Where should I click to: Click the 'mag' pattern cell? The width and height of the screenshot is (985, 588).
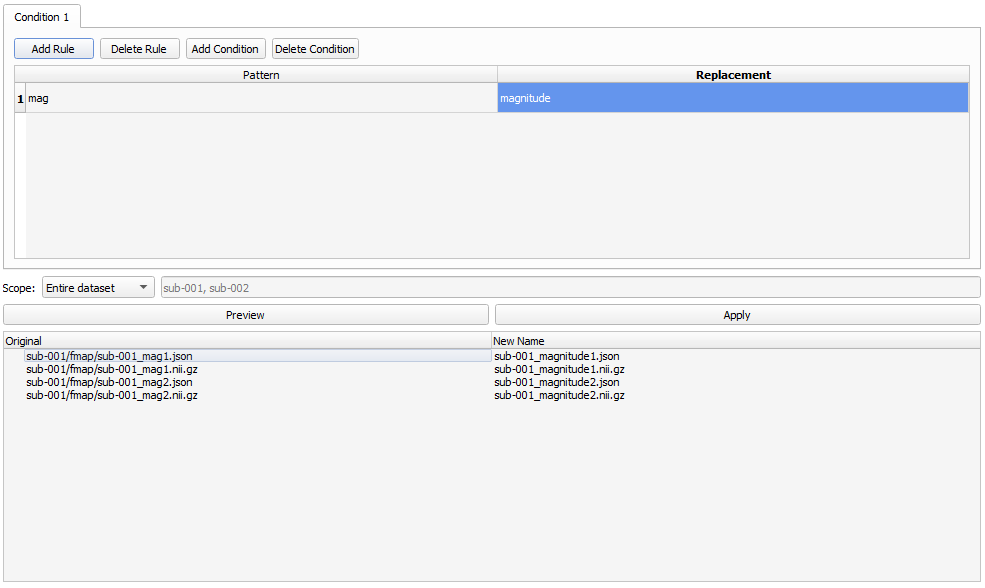click(261, 98)
